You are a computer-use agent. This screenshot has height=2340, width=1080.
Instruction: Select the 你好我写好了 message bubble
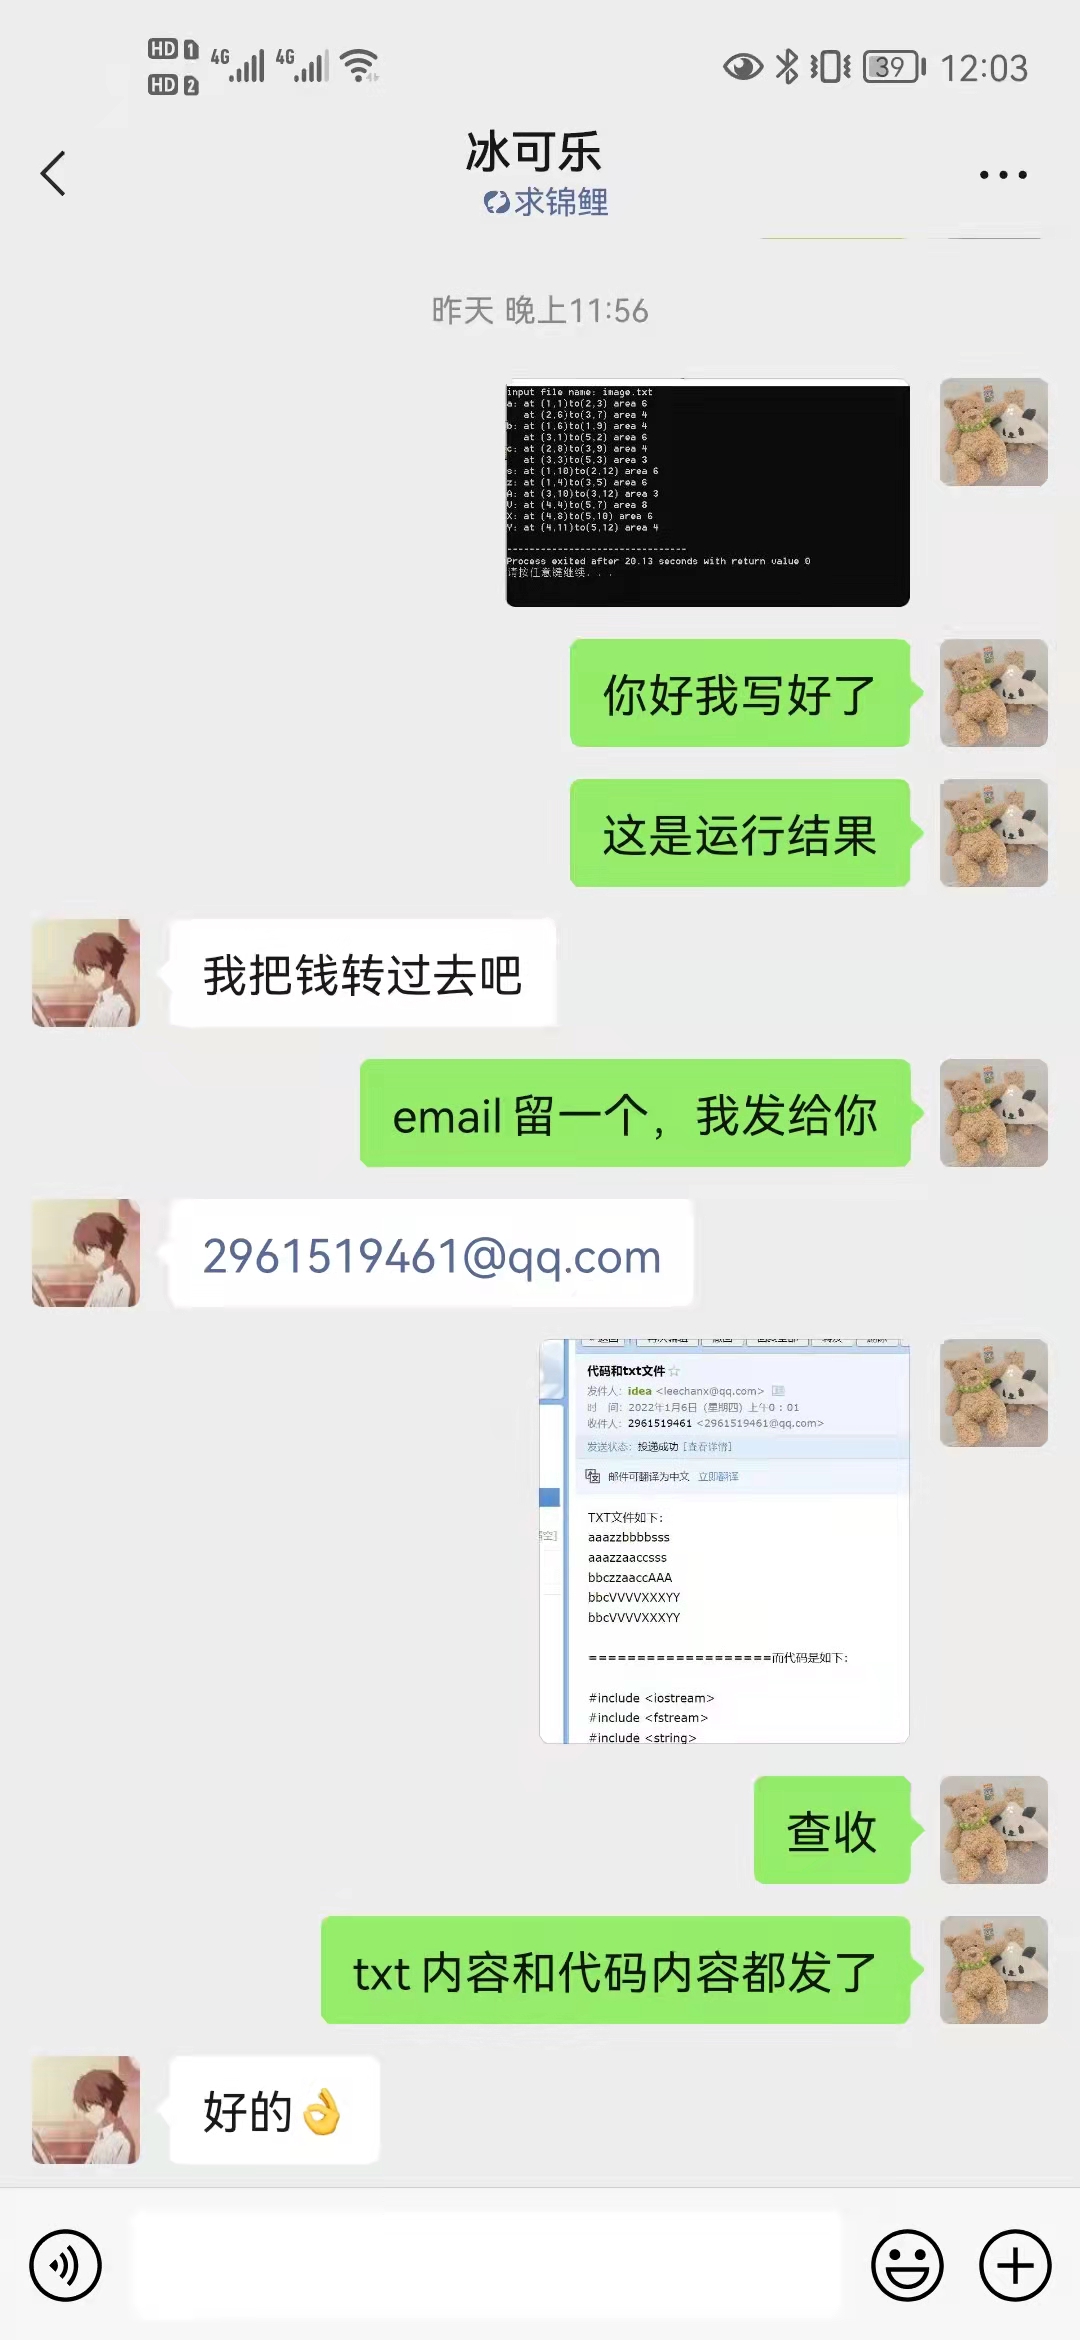(740, 693)
